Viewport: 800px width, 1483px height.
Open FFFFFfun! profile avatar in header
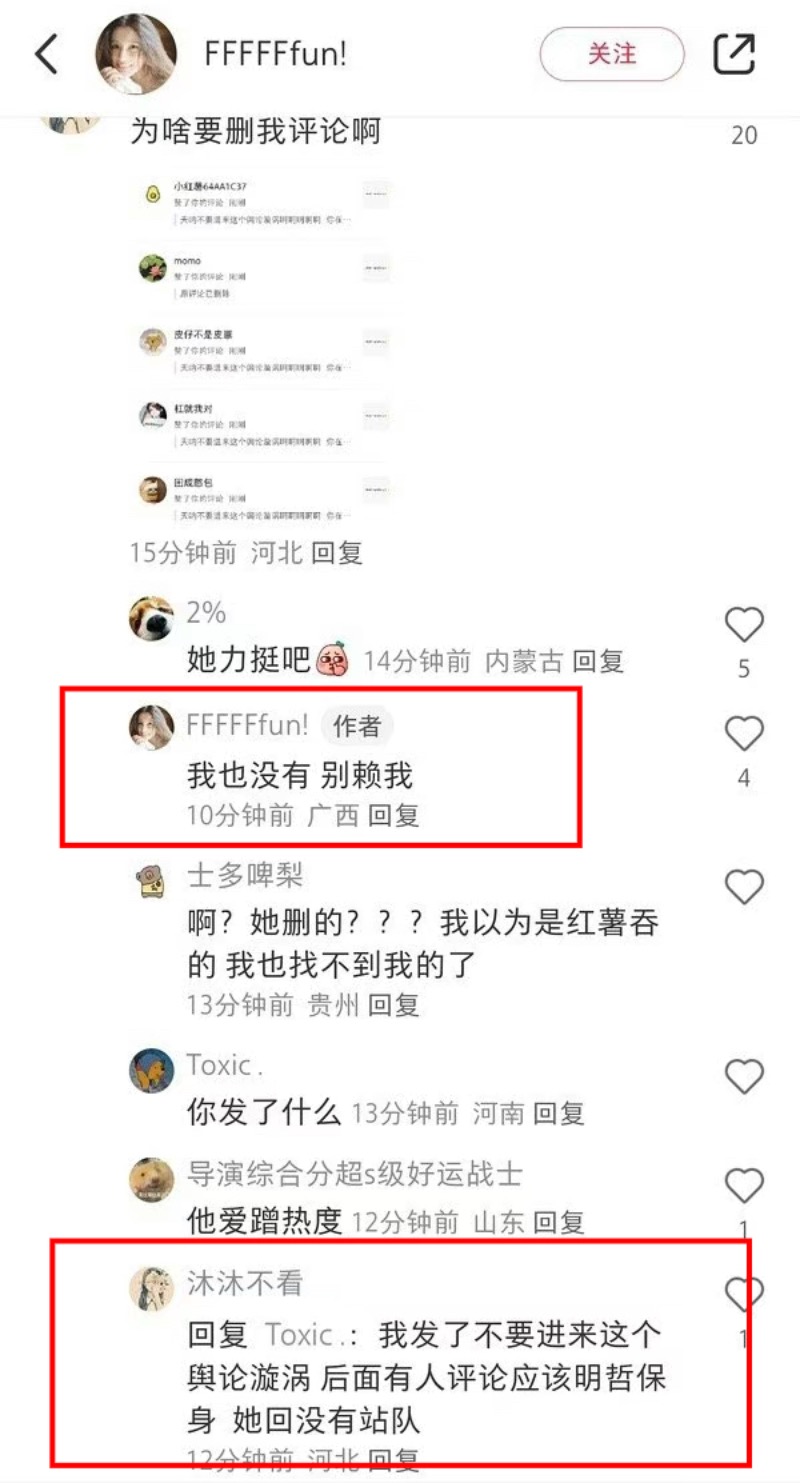click(135, 54)
